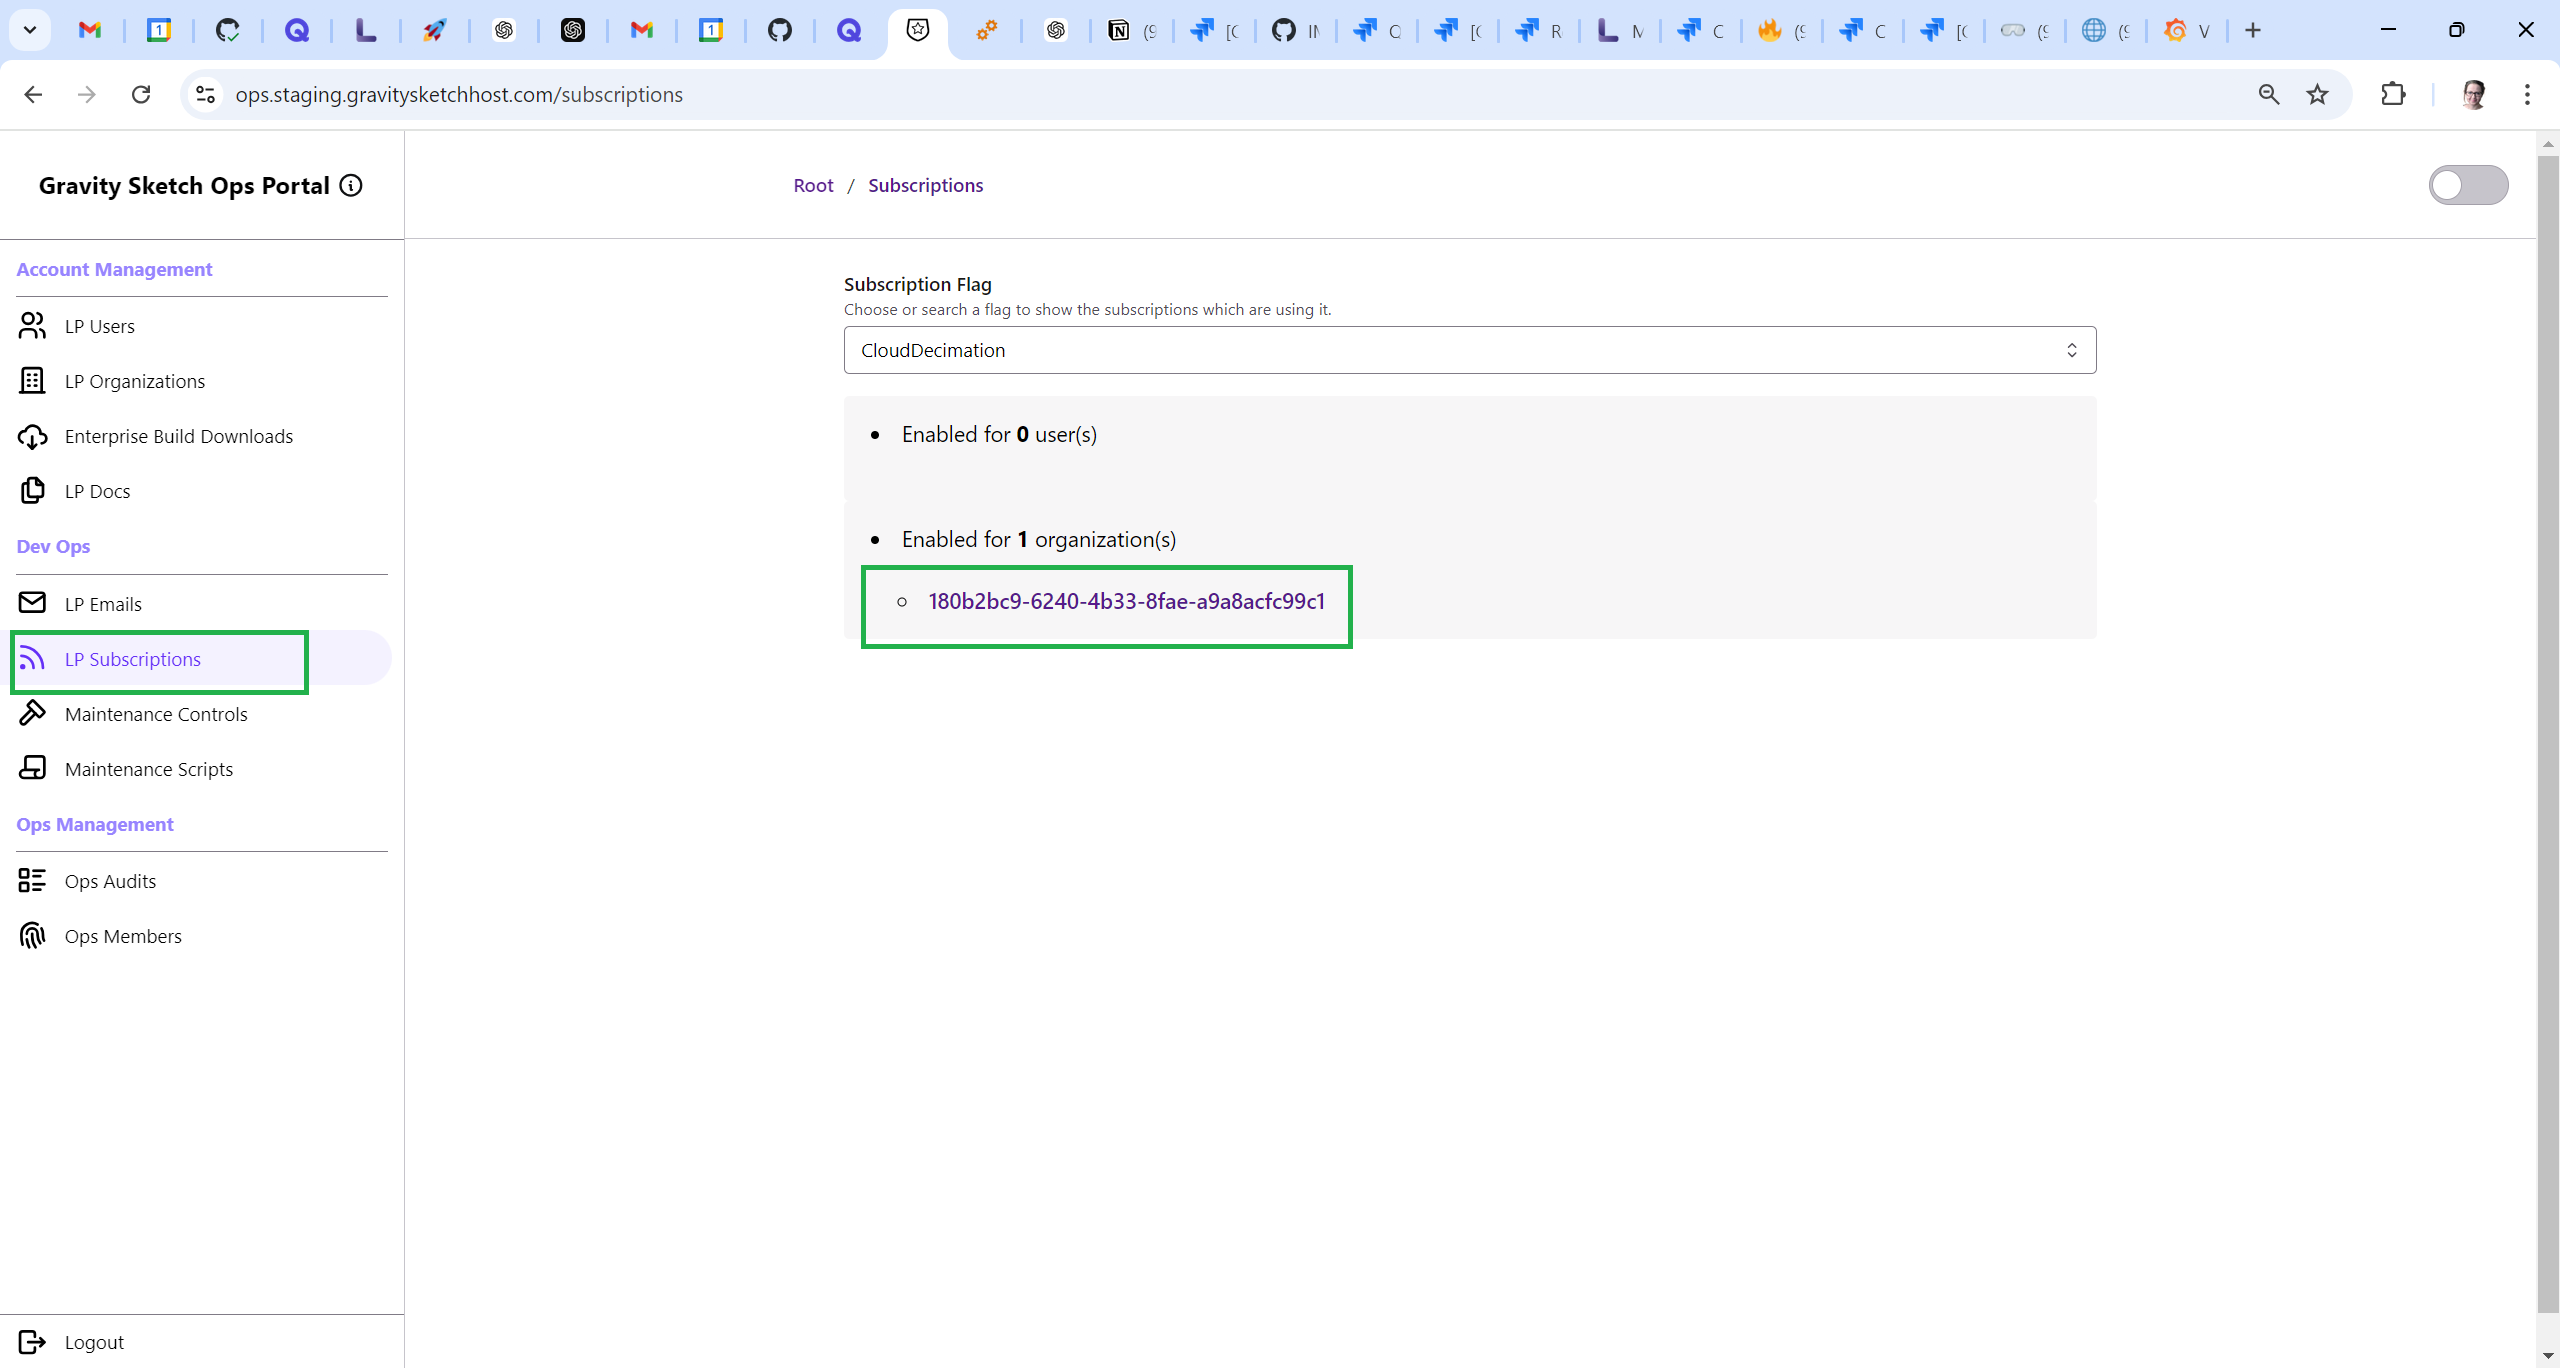2560x1368 pixels.
Task: Switch to the orange gears icon tab
Action: click(987, 30)
